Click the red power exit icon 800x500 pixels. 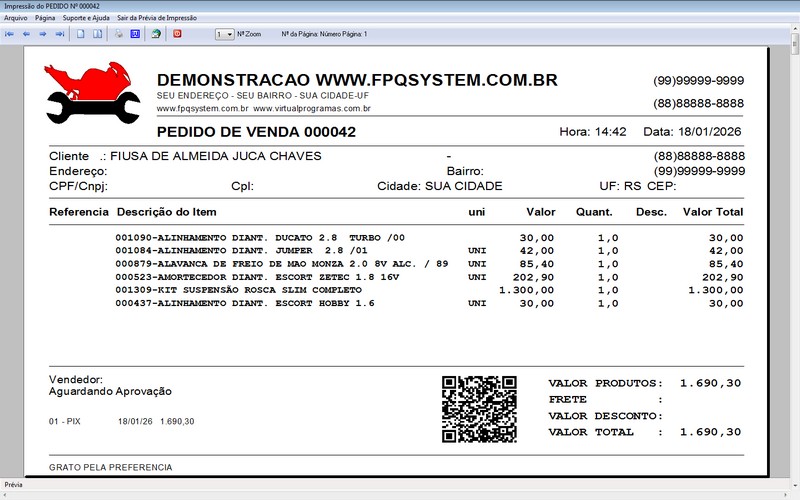[x=177, y=34]
